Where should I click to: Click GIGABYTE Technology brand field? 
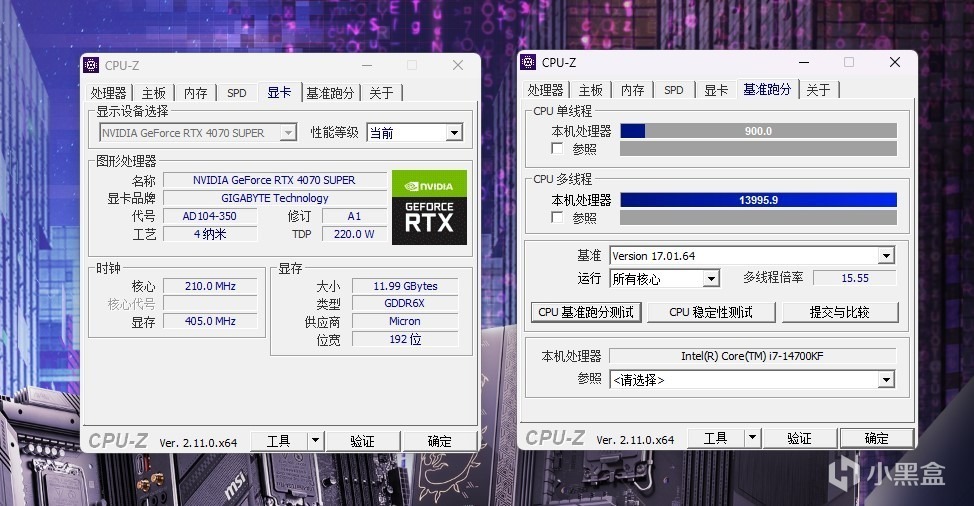(x=274, y=198)
